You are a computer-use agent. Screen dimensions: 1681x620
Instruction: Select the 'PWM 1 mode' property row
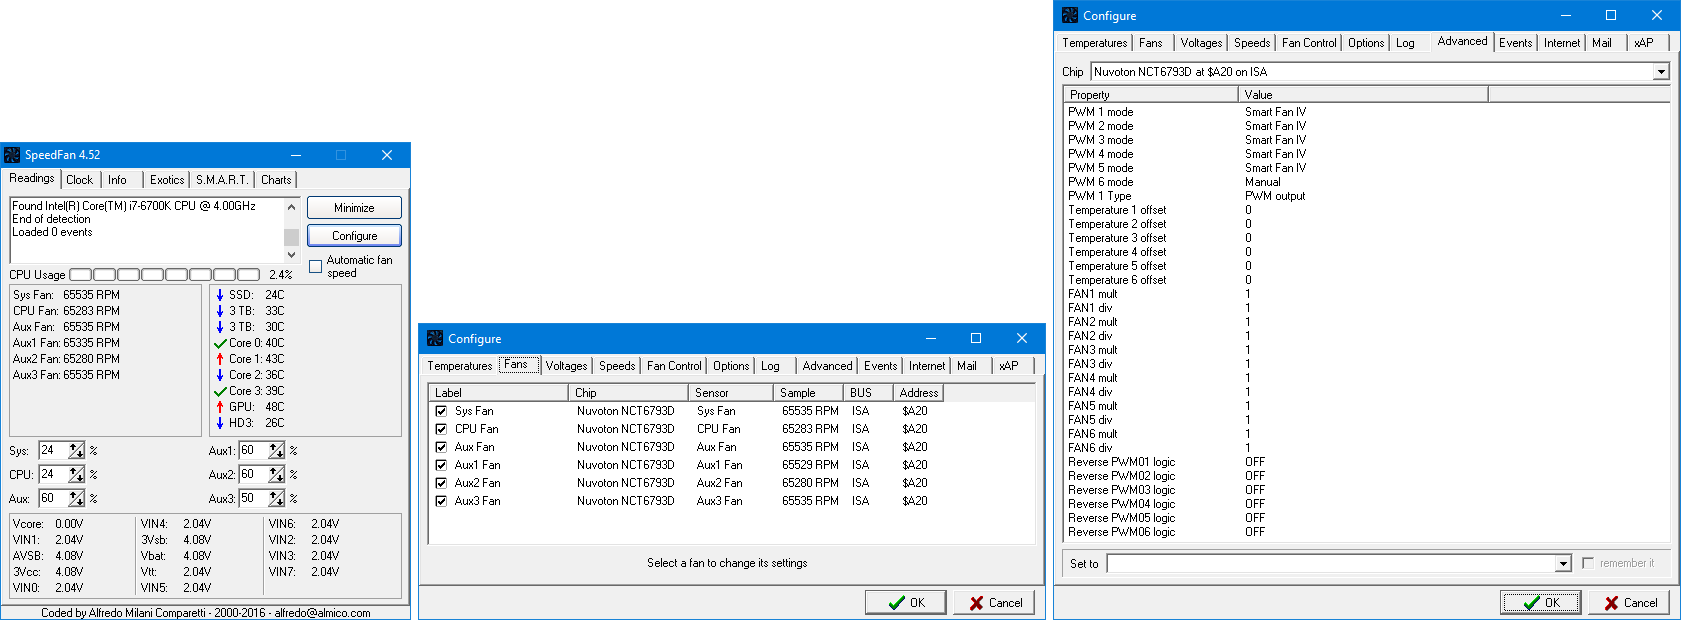(1366, 112)
